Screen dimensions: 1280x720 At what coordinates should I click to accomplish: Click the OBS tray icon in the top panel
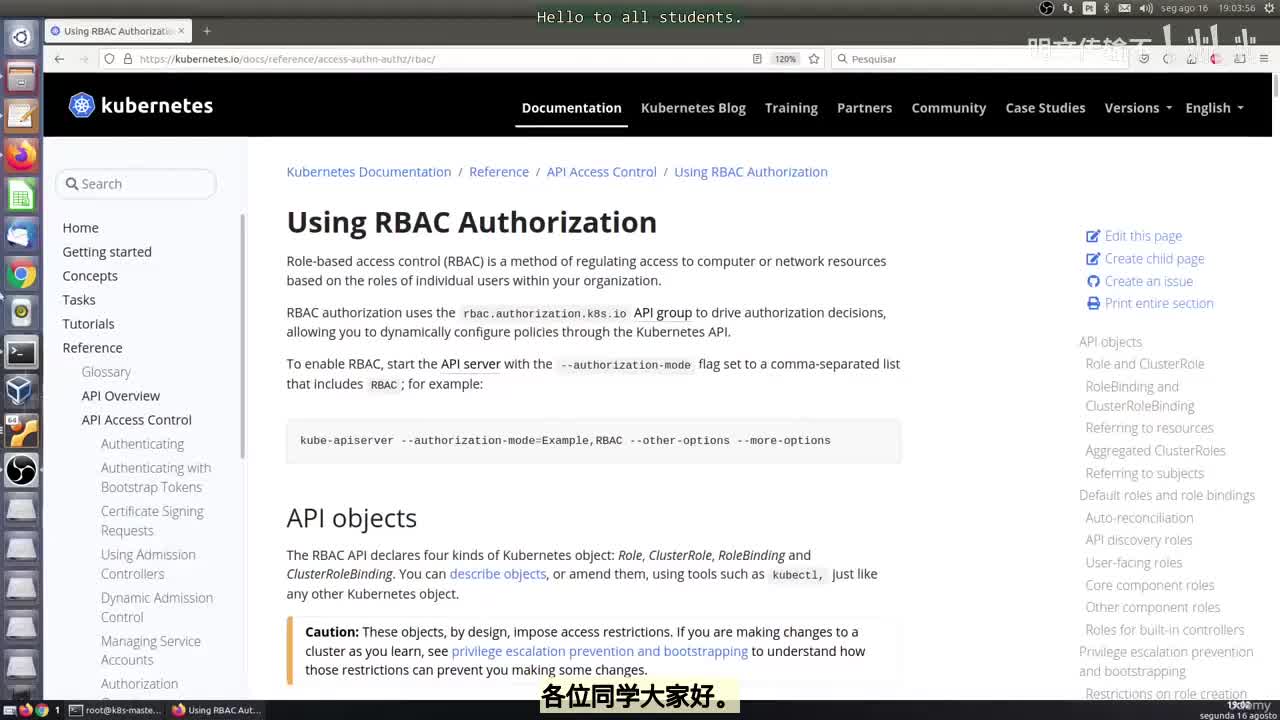point(1047,8)
